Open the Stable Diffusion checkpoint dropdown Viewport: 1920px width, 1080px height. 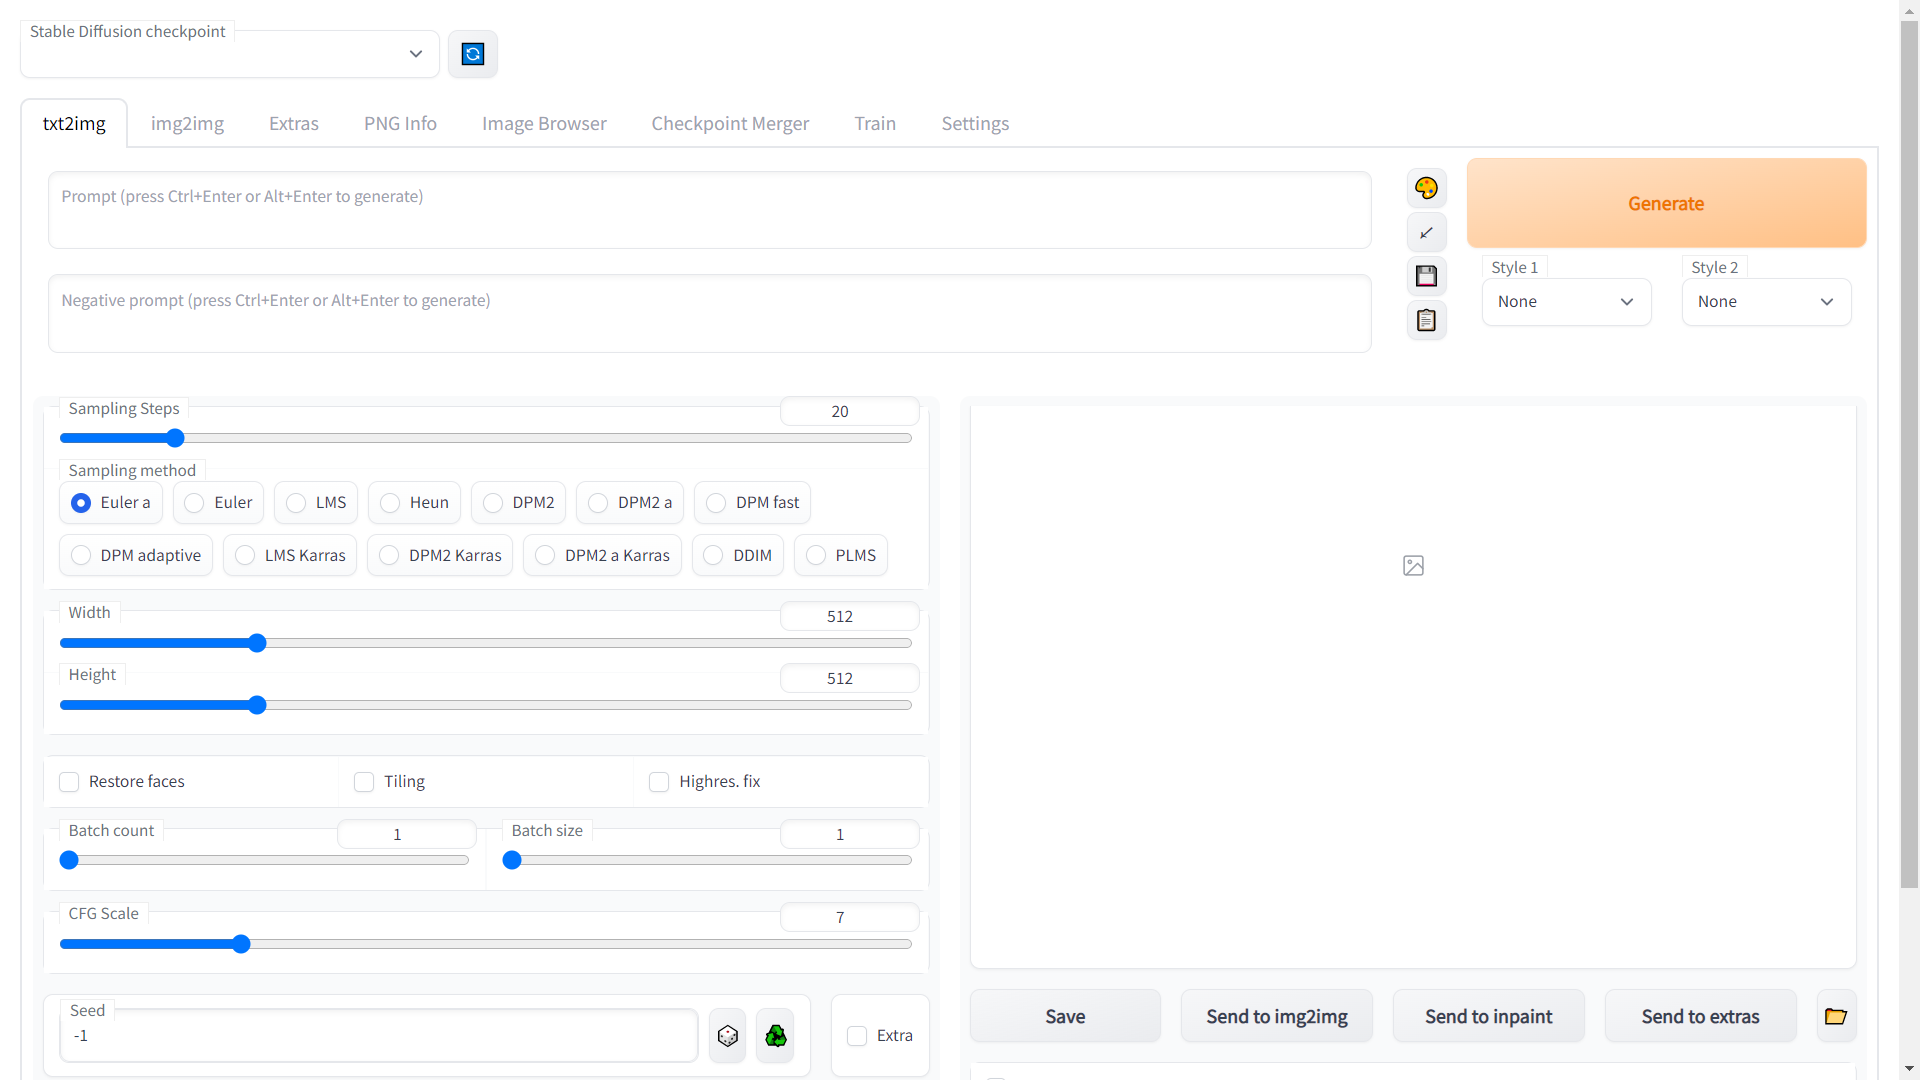point(230,54)
